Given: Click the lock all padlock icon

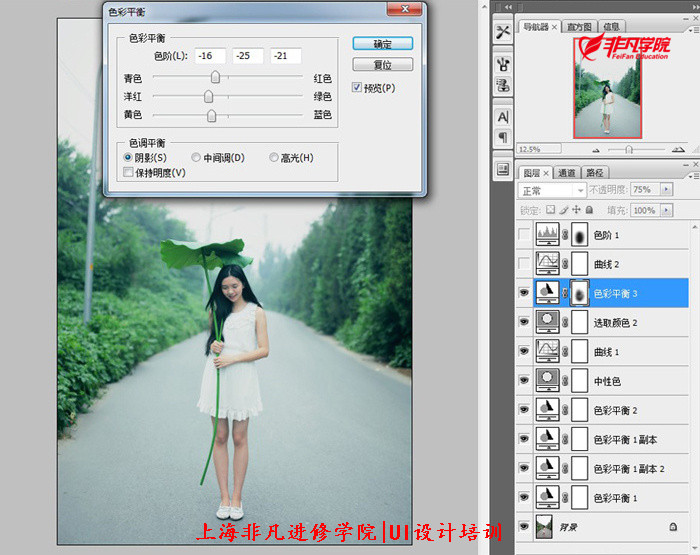Looking at the screenshot, I should tap(589, 209).
